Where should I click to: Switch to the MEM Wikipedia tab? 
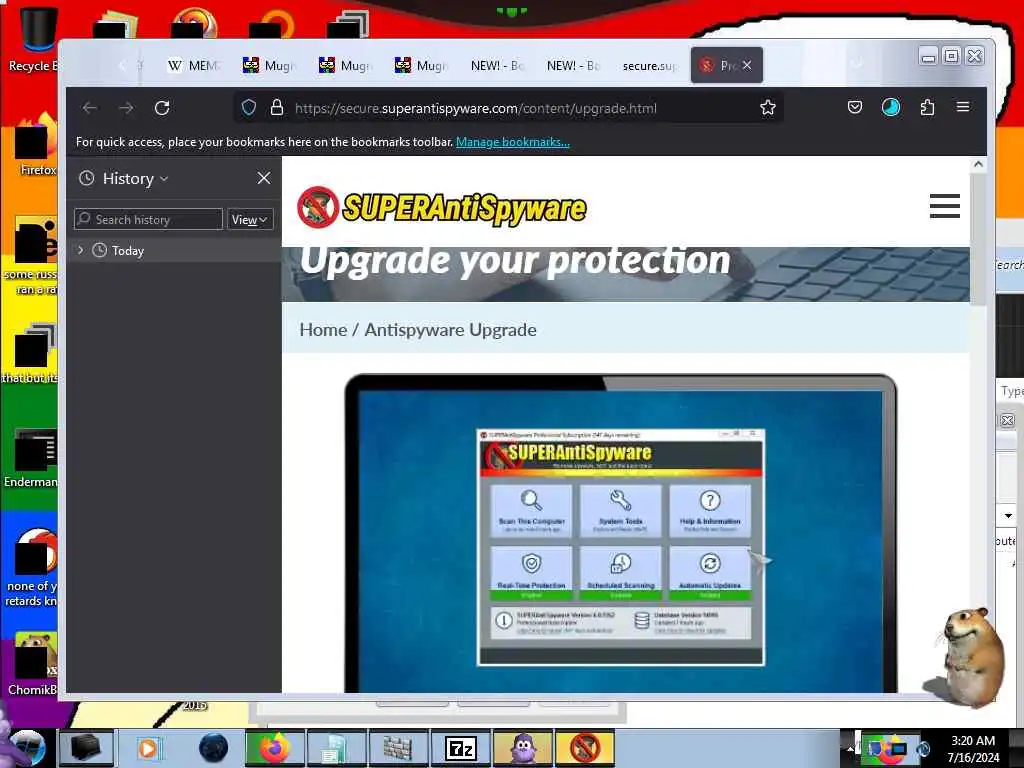[193, 65]
